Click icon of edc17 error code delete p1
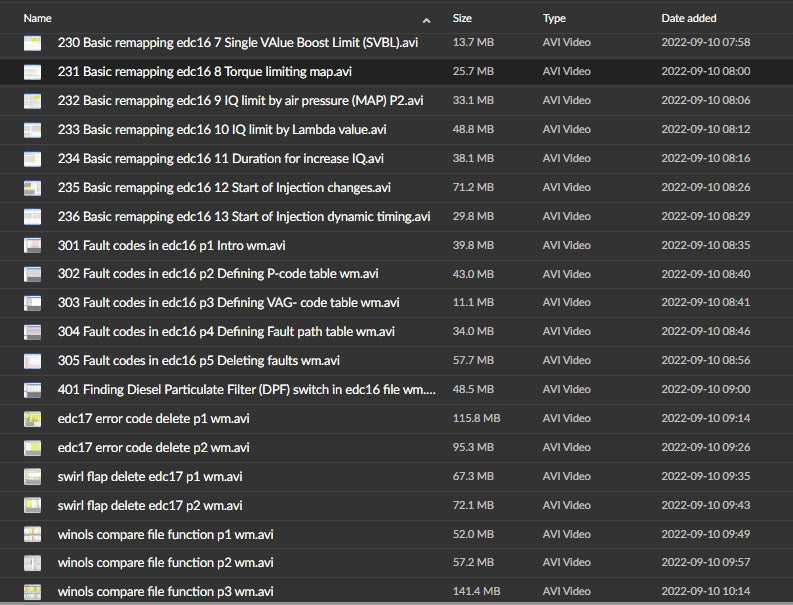Viewport: 793px width, 605px height. 33,419
